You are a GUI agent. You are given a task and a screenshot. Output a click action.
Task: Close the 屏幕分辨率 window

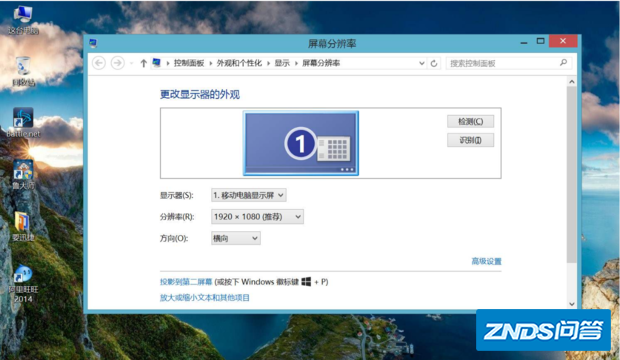[563, 41]
